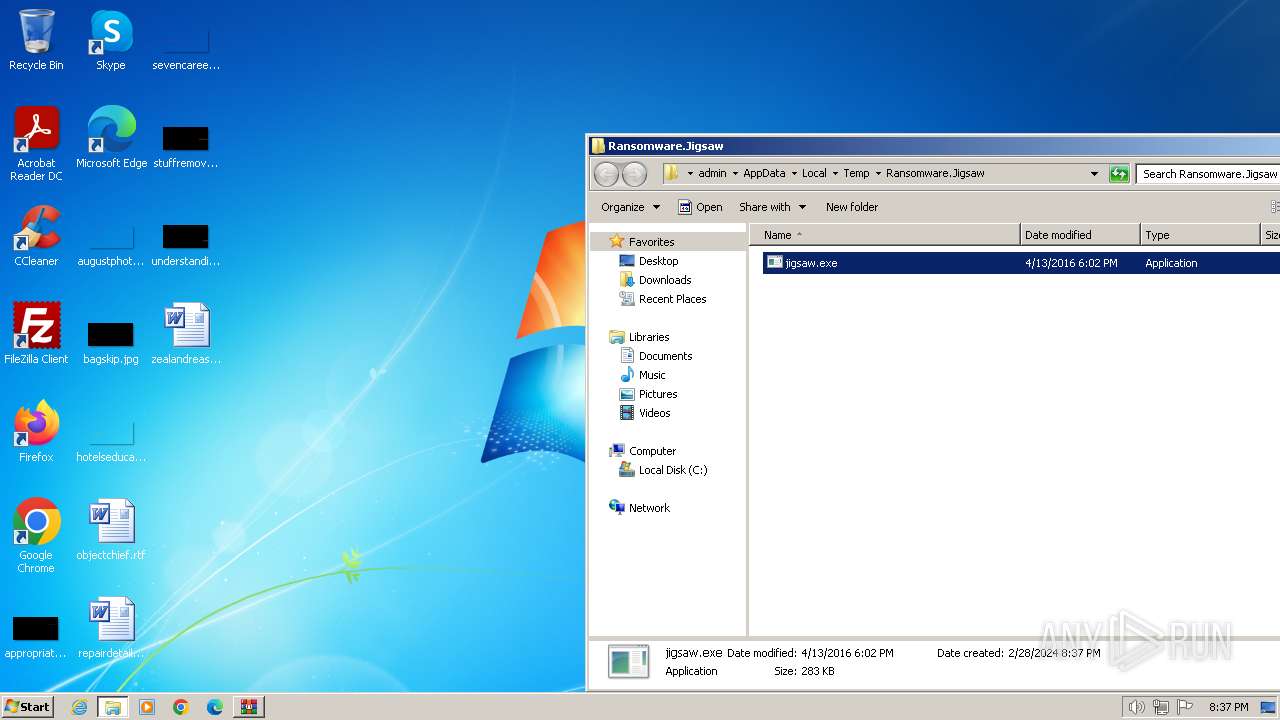
Task: Open CCleaner desktop shortcut
Action: [36, 236]
